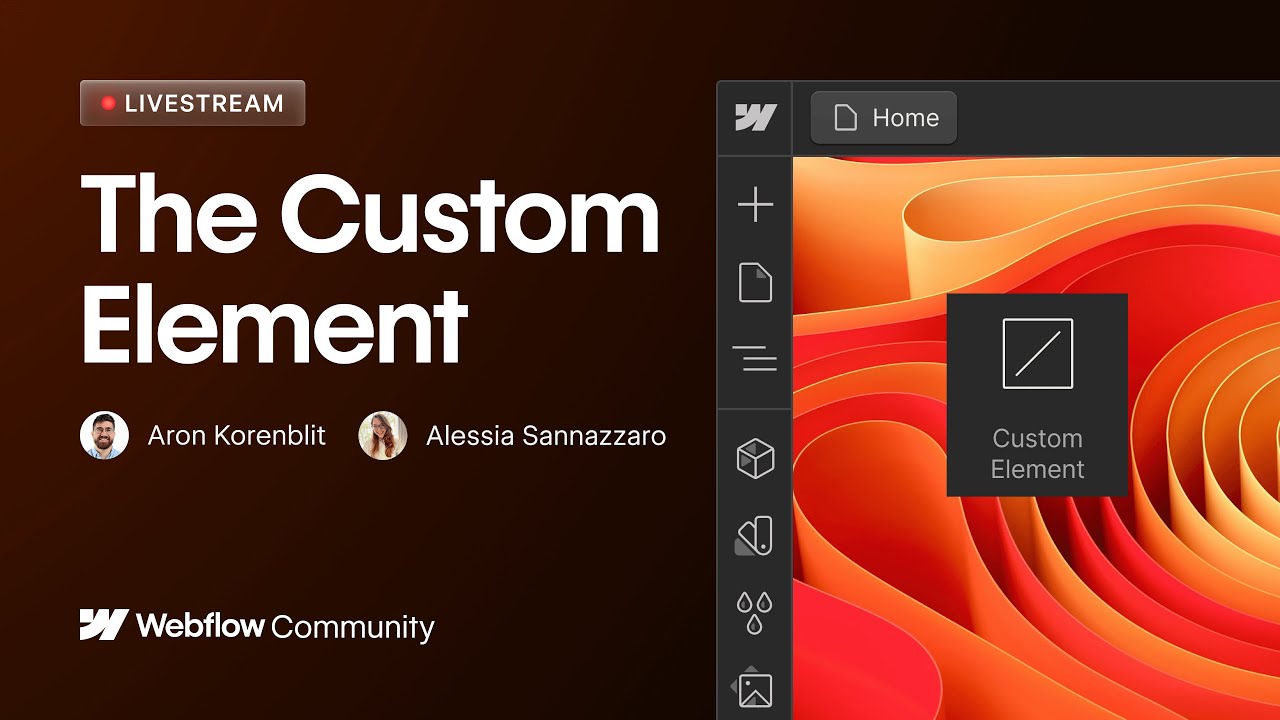Viewport: 1280px width, 720px height.
Task: Click the Webflow Community logo
Action: point(257,626)
